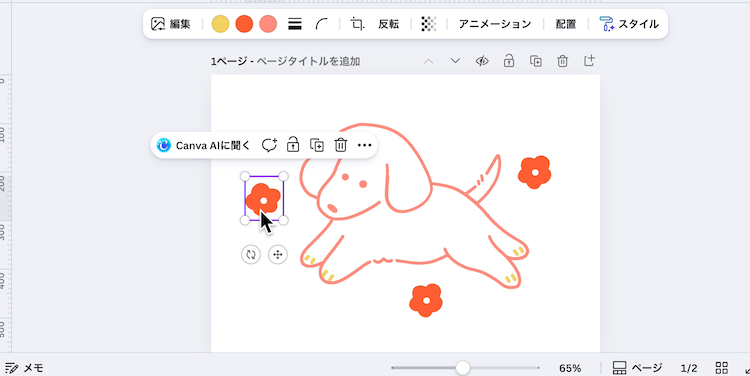Image resolution: width=750 pixels, height=376 pixels.
Task: Open the line weight style icon
Action: coord(295,24)
